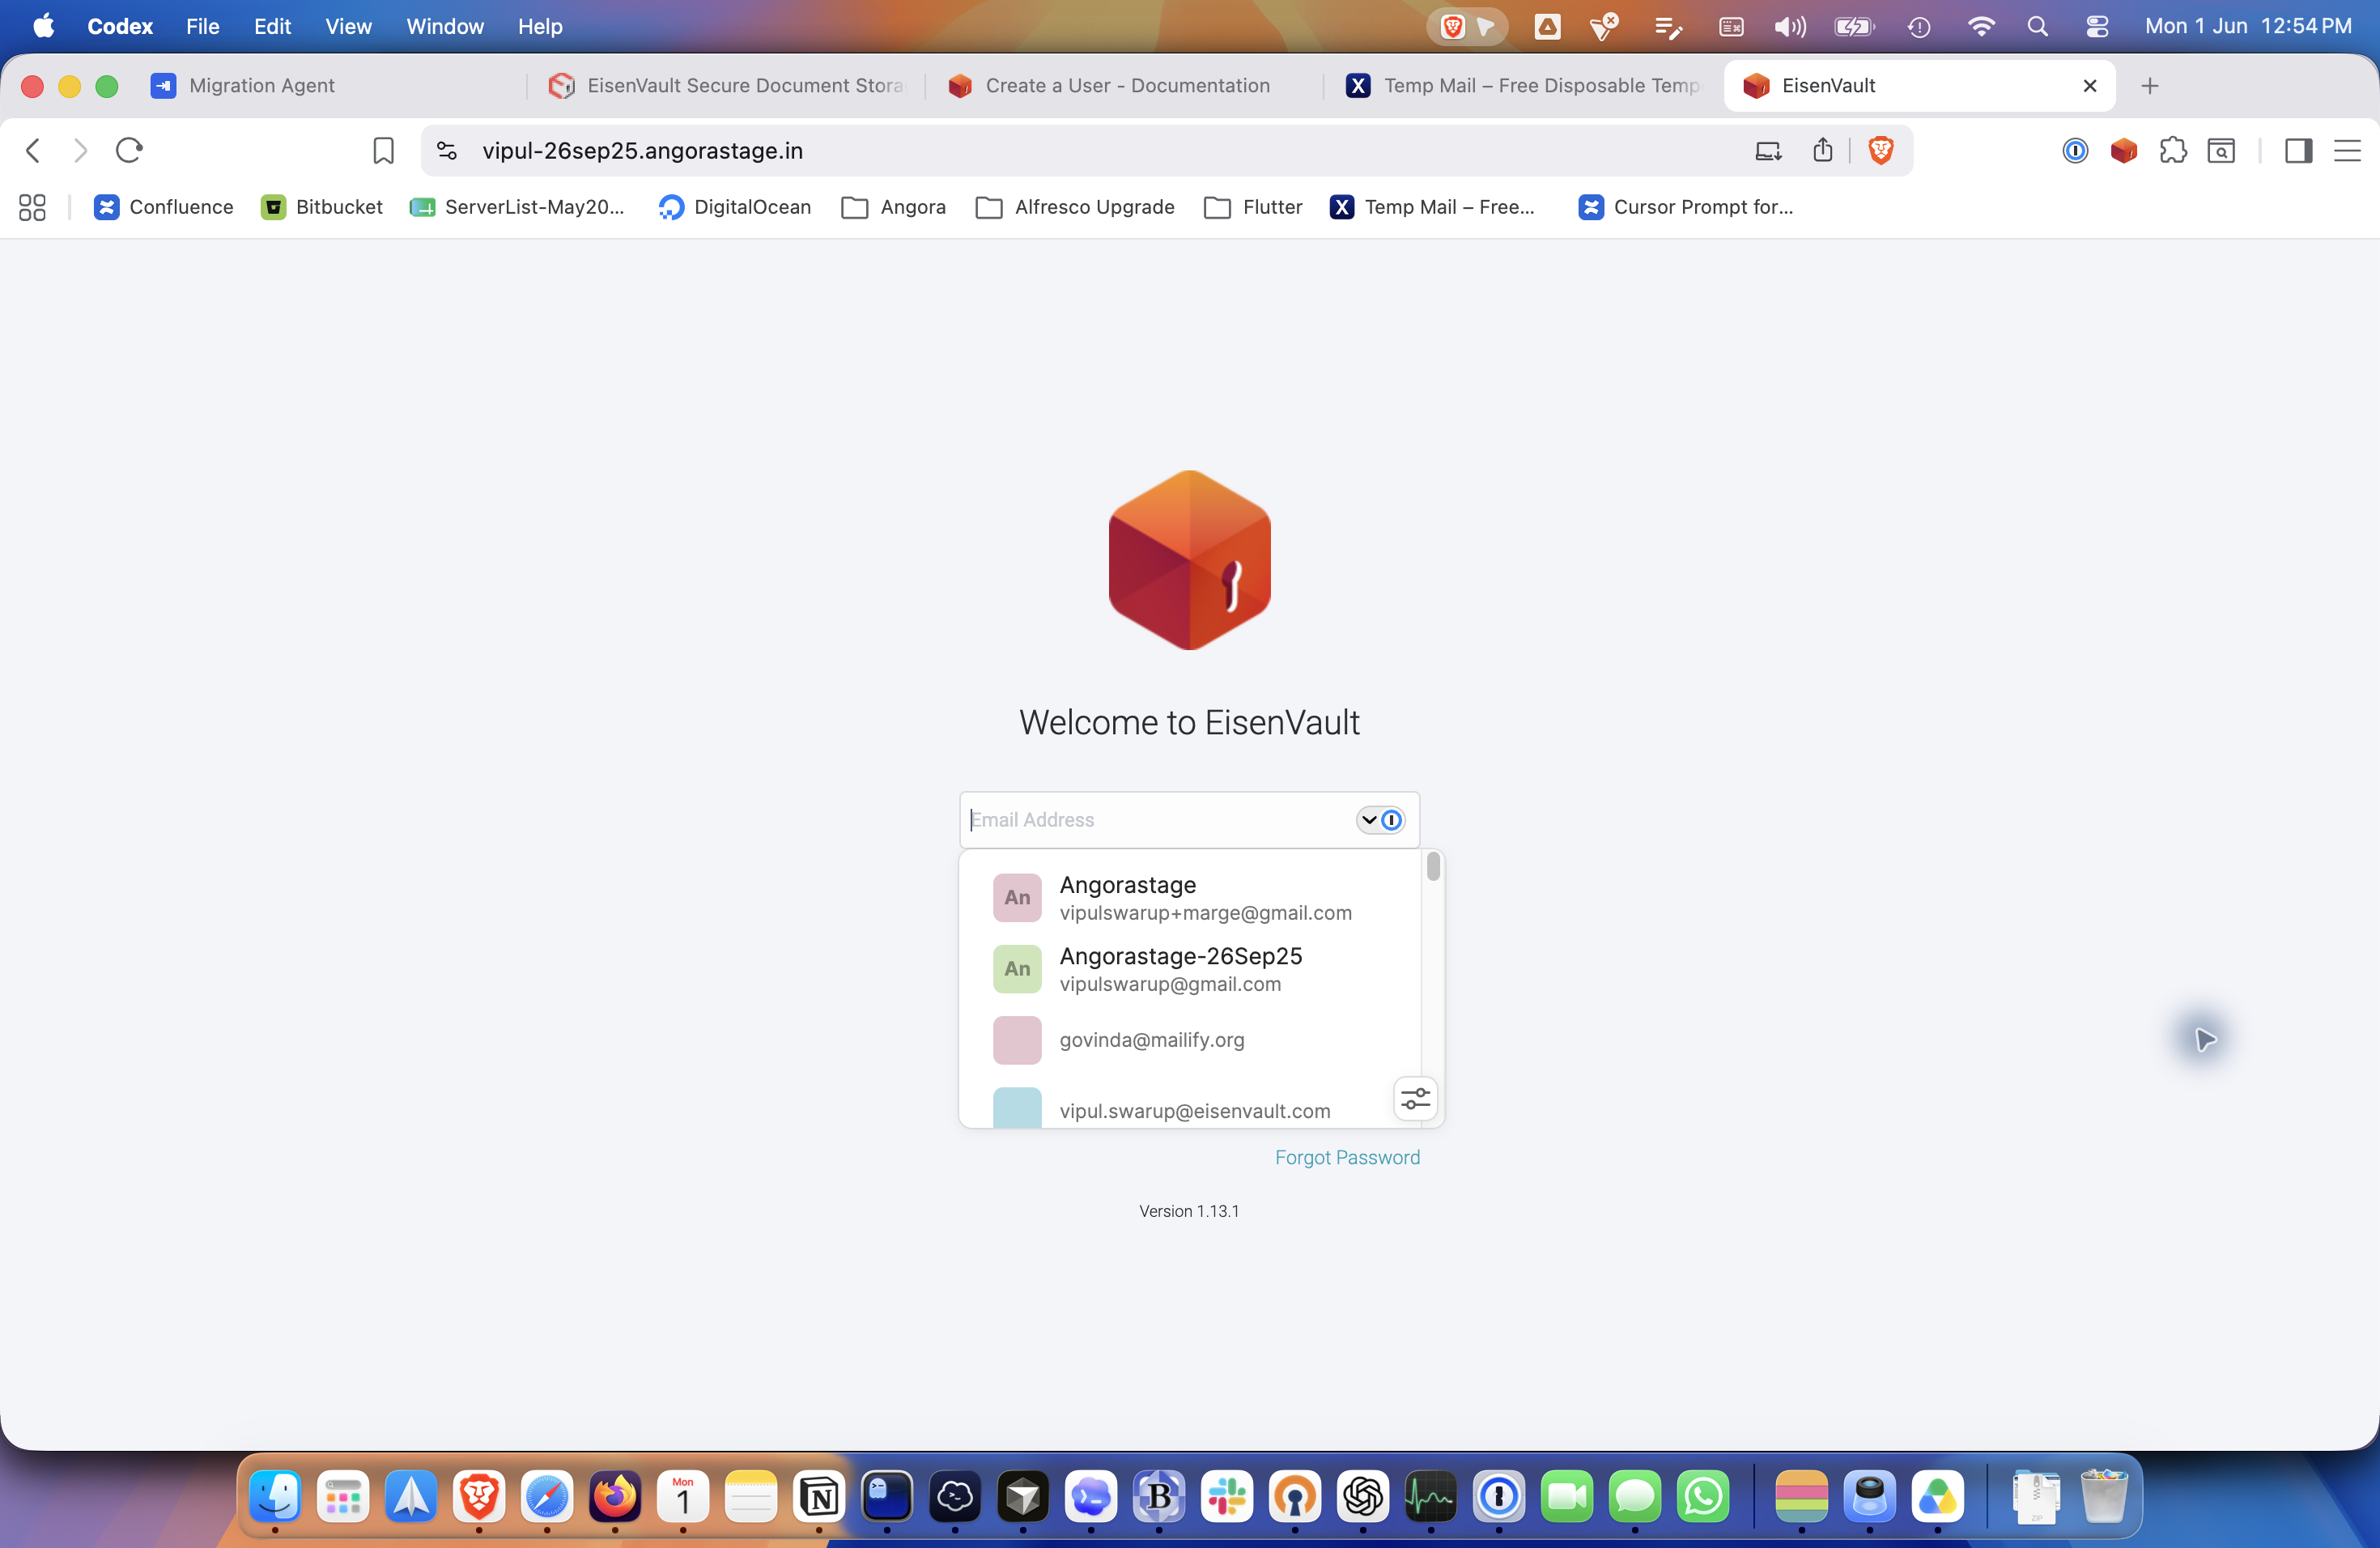This screenshot has width=2380, height=1548.
Task: Toggle the browser sidebar panel
Action: coord(2298,150)
